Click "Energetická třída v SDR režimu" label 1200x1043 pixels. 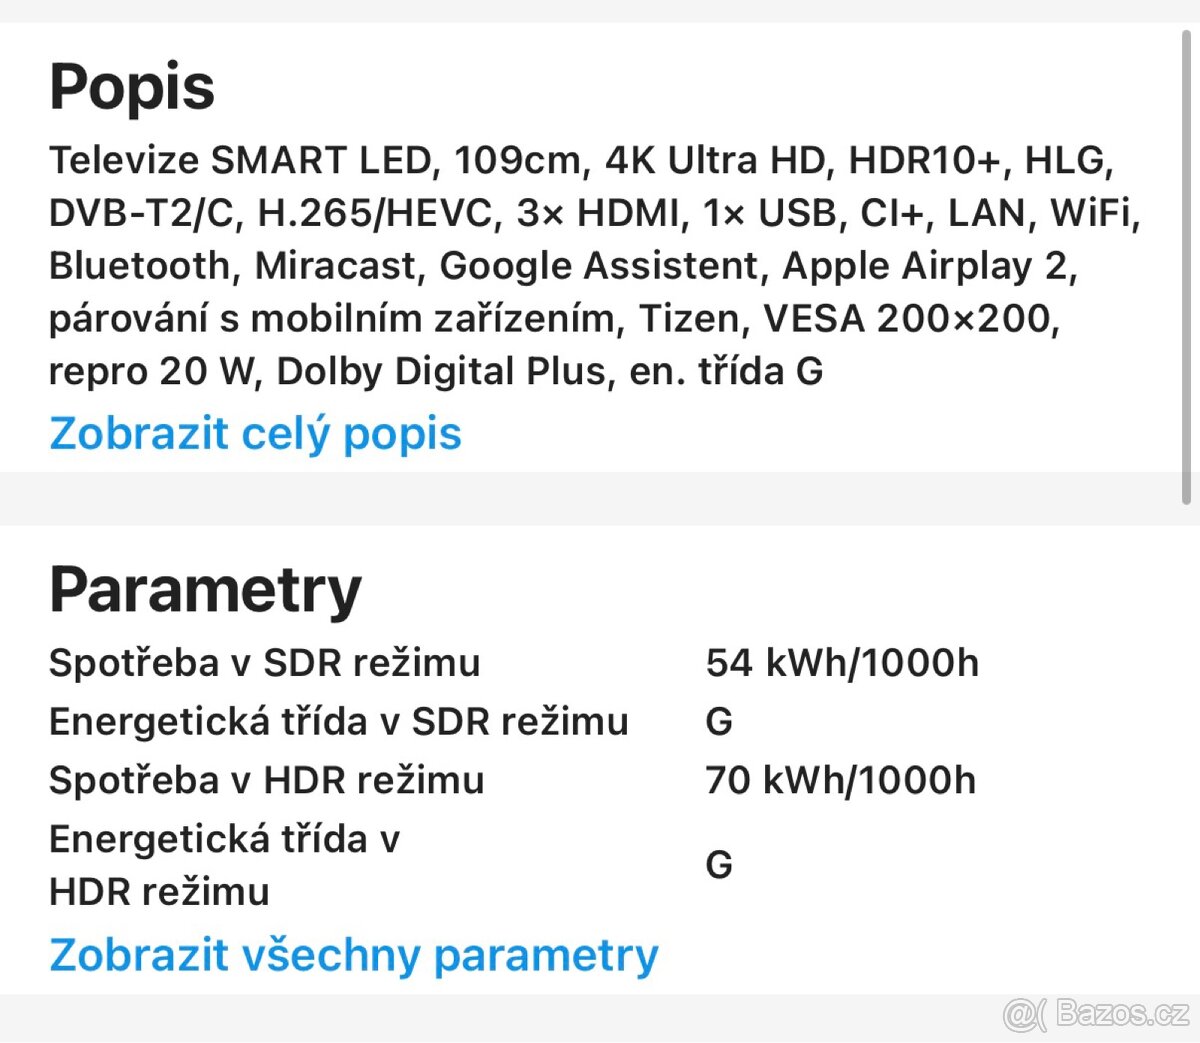point(338,721)
